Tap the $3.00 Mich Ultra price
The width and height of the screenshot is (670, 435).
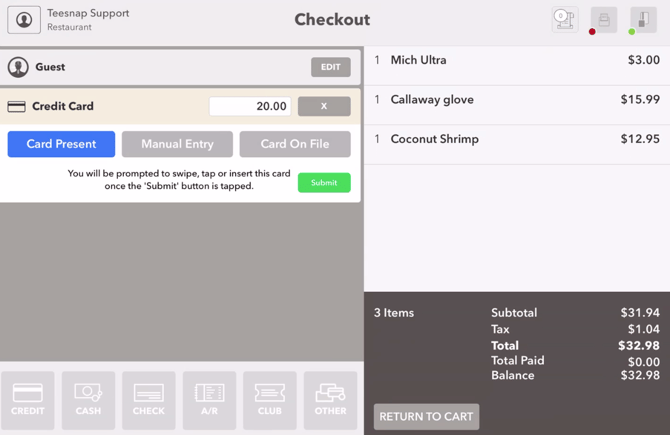pyautogui.click(x=644, y=60)
